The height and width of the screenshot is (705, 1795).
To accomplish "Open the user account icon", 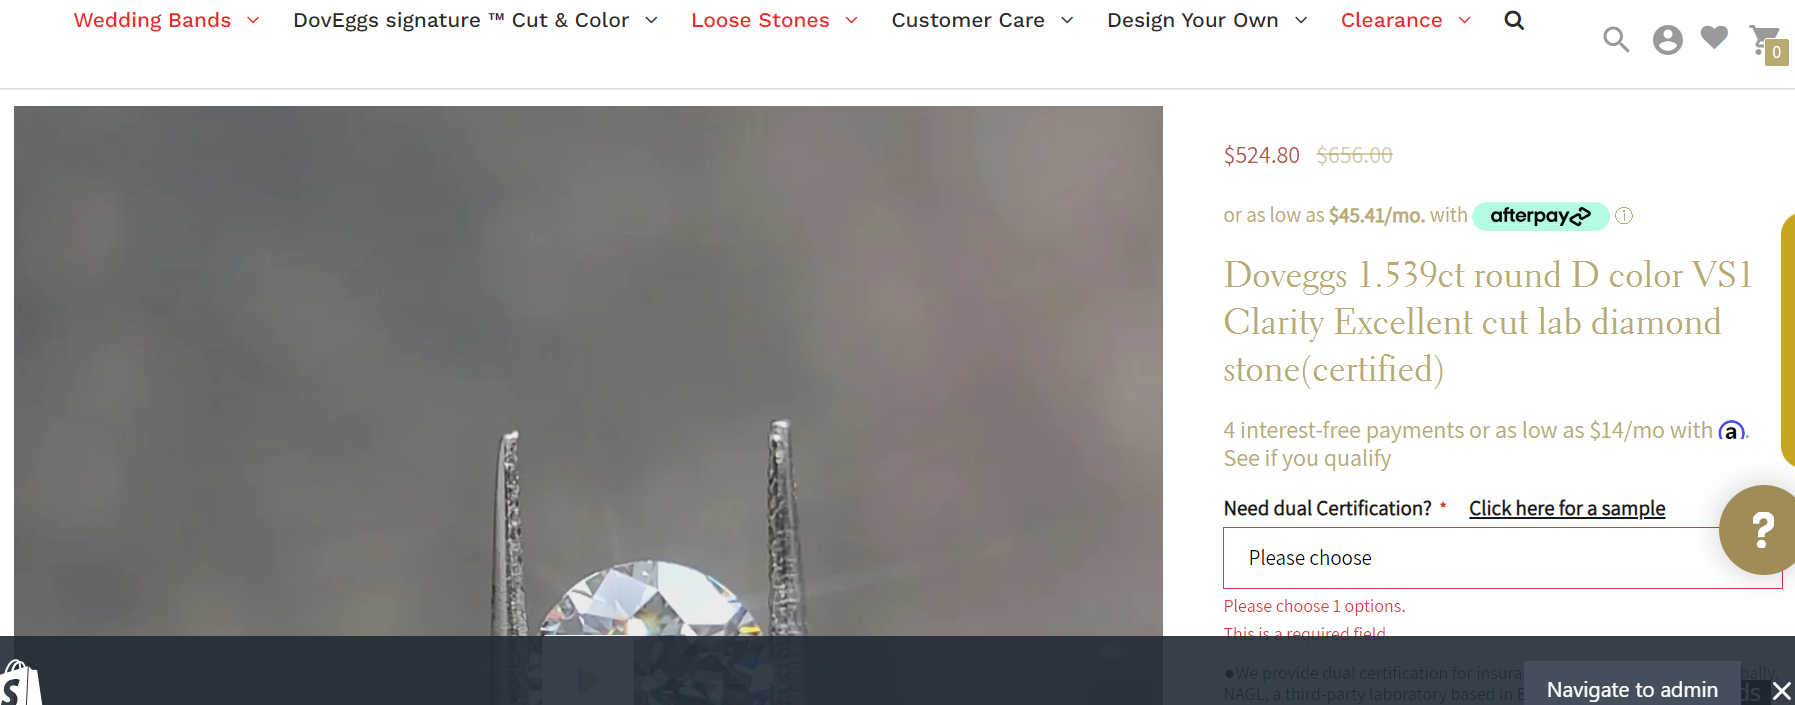I will 1667,40.
